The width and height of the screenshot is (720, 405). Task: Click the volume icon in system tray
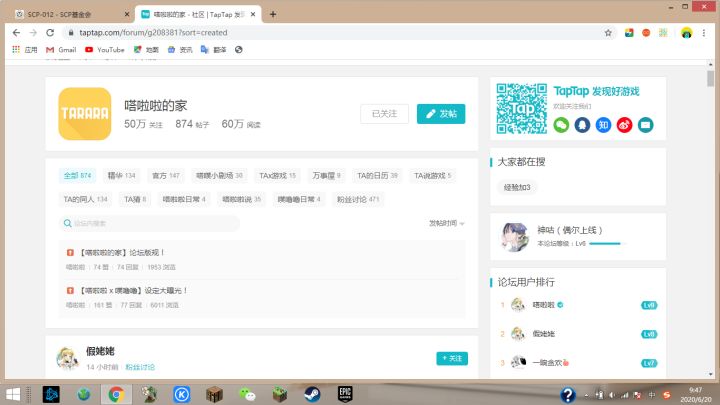tap(612, 395)
